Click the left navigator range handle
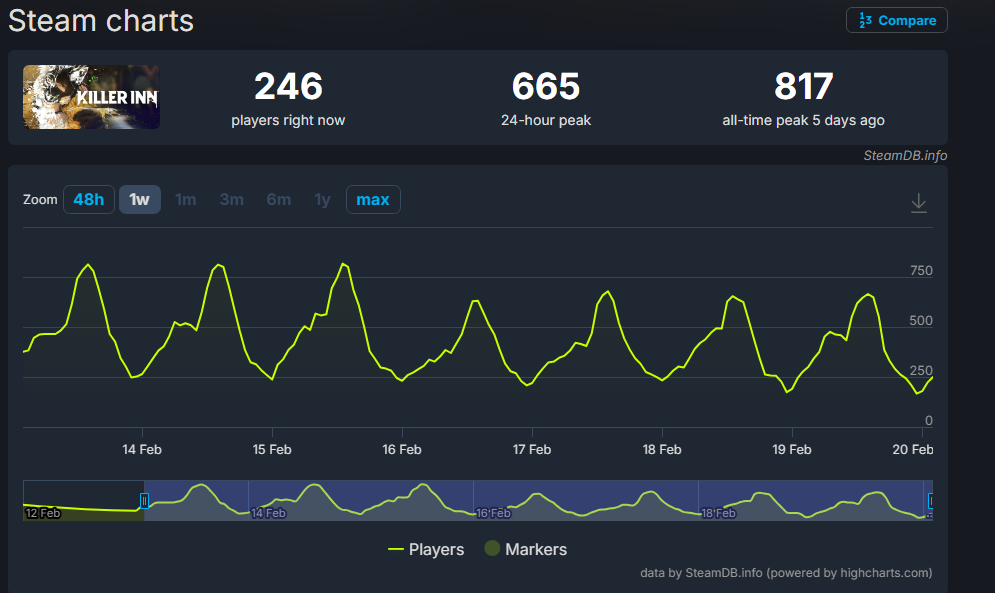 (144, 501)
